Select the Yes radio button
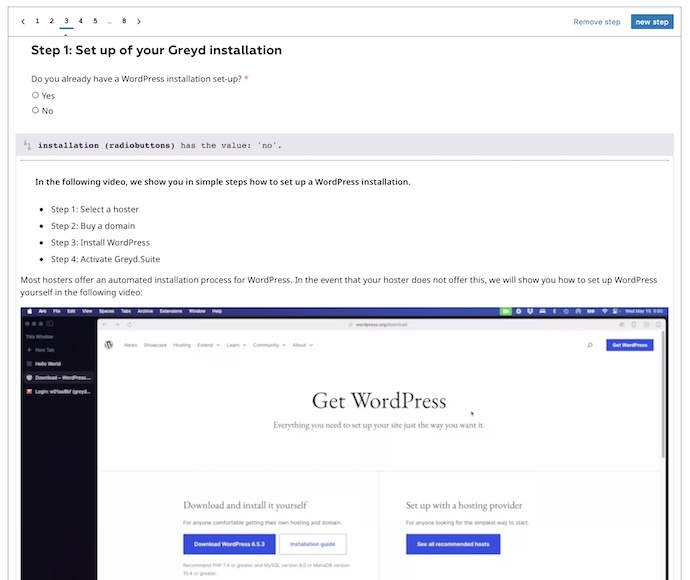This screenshot has height=580, width=690. [x=35, y=95]
